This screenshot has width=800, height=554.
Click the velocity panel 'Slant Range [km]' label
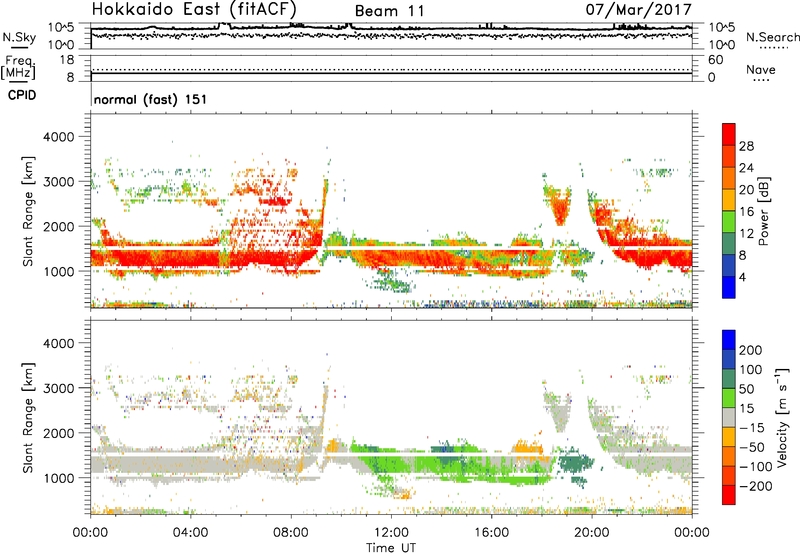pos(28,417)
